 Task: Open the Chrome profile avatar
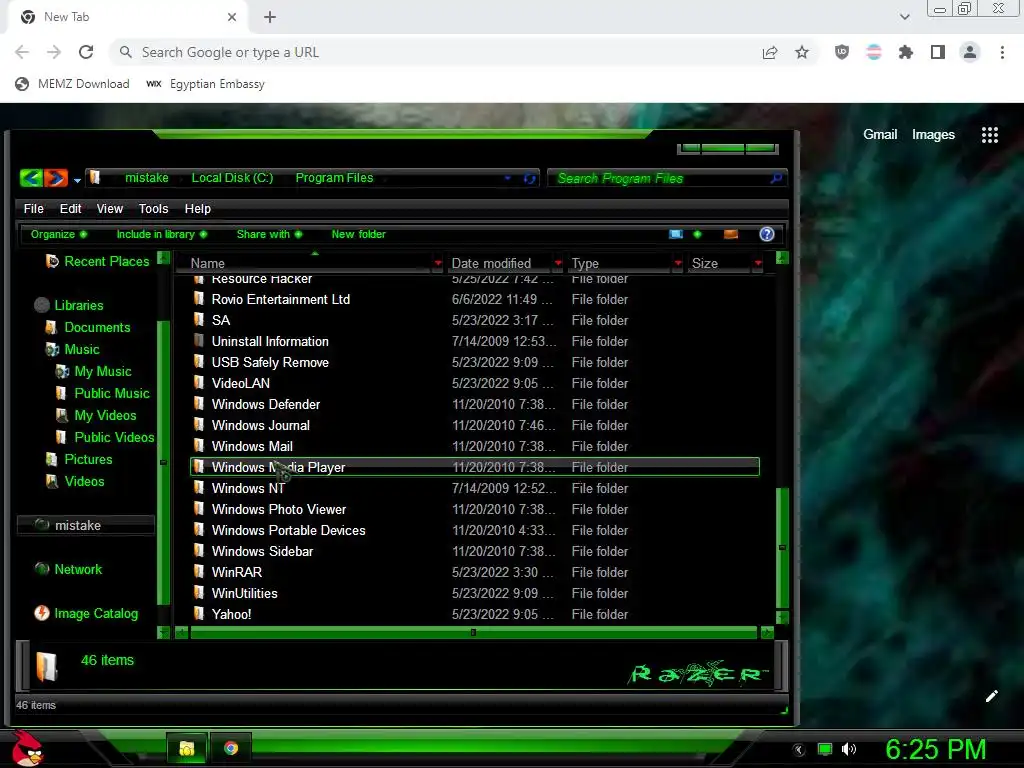(970, 52)
